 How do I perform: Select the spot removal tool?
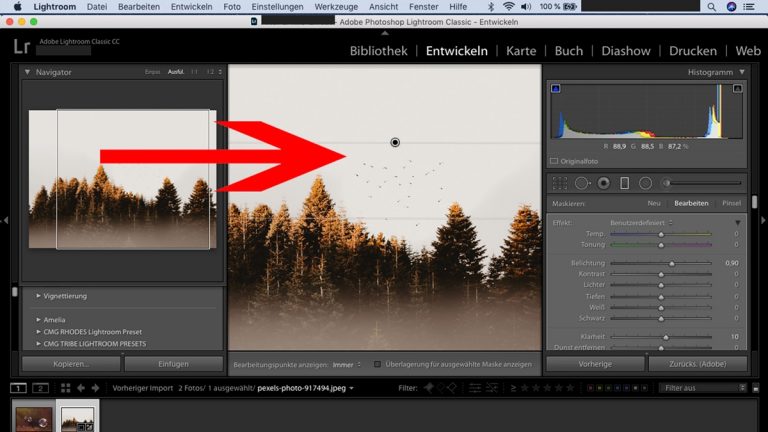click(x=582, y=183)
